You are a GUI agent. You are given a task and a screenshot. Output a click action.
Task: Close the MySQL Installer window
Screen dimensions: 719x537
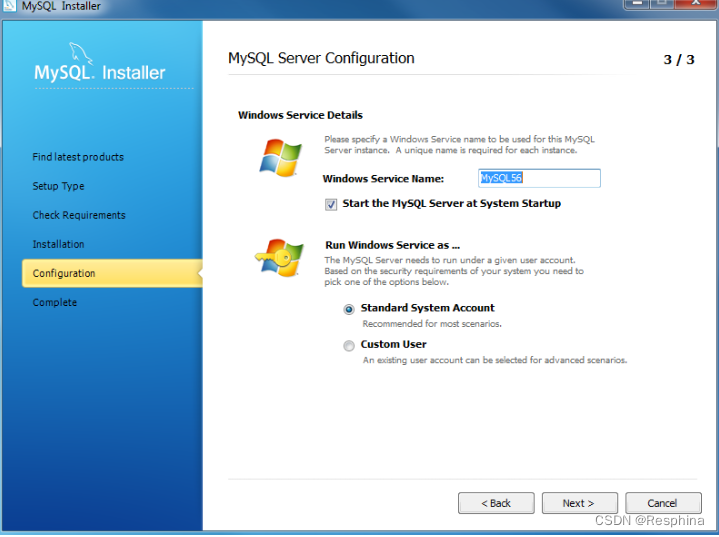[x=696, y=4]
